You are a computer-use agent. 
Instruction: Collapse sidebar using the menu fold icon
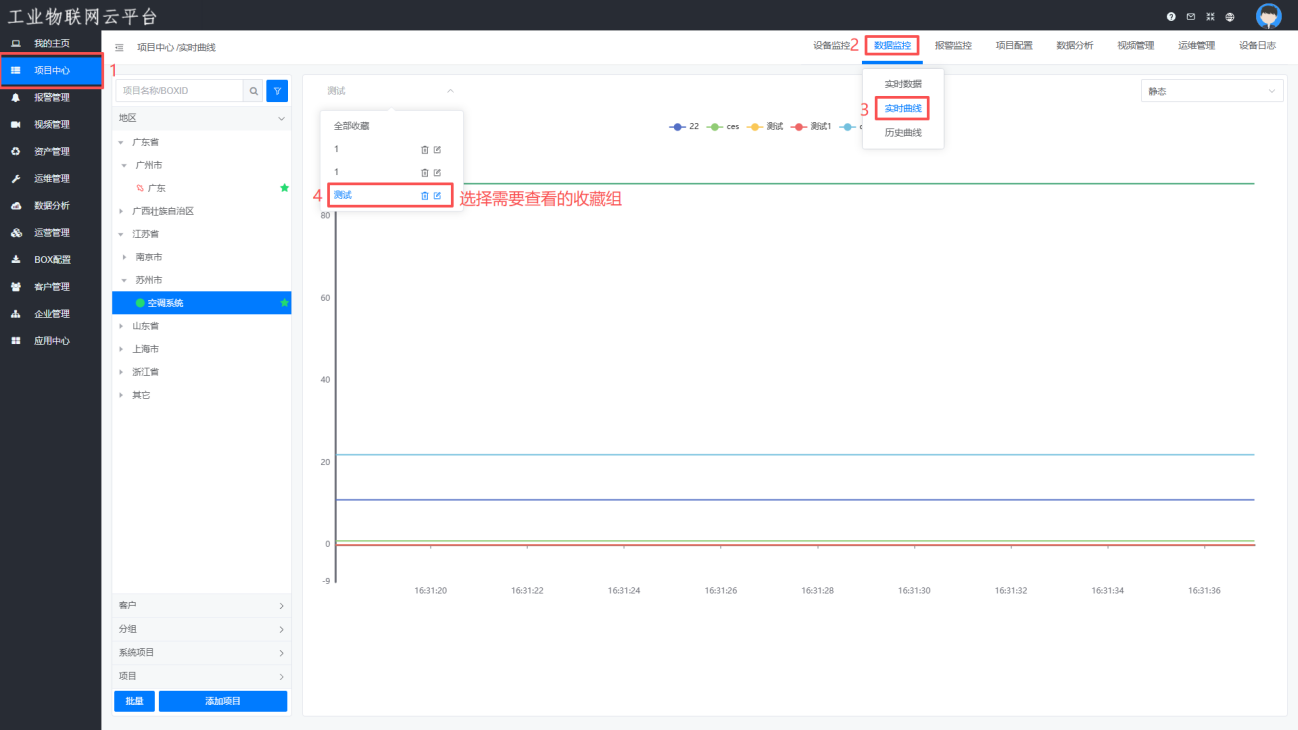[x=120, y=47]
